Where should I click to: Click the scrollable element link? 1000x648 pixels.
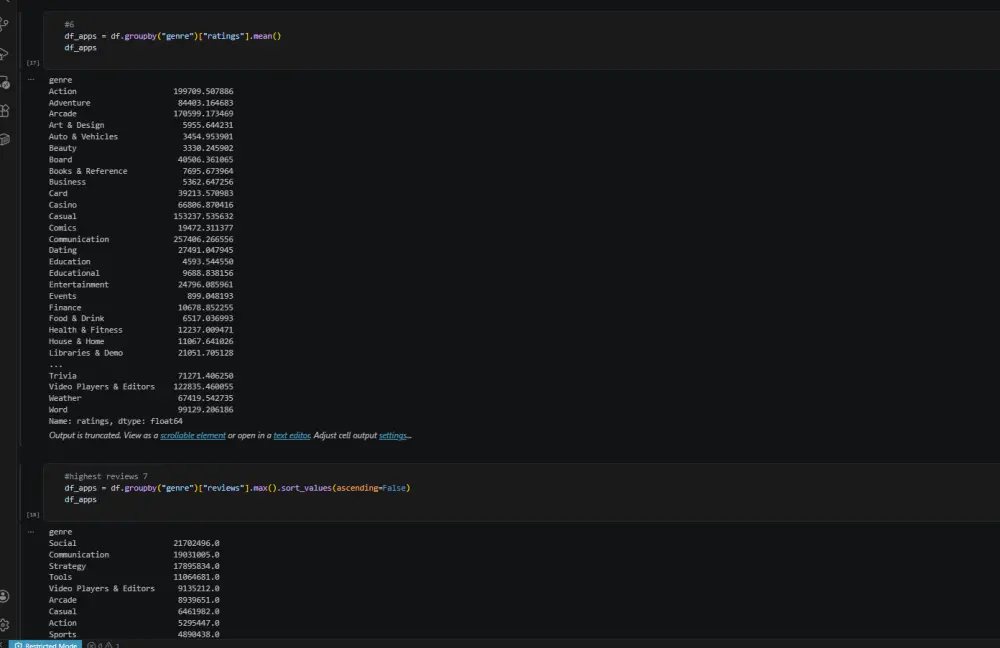pyautogui.click(x=193, y=436)
